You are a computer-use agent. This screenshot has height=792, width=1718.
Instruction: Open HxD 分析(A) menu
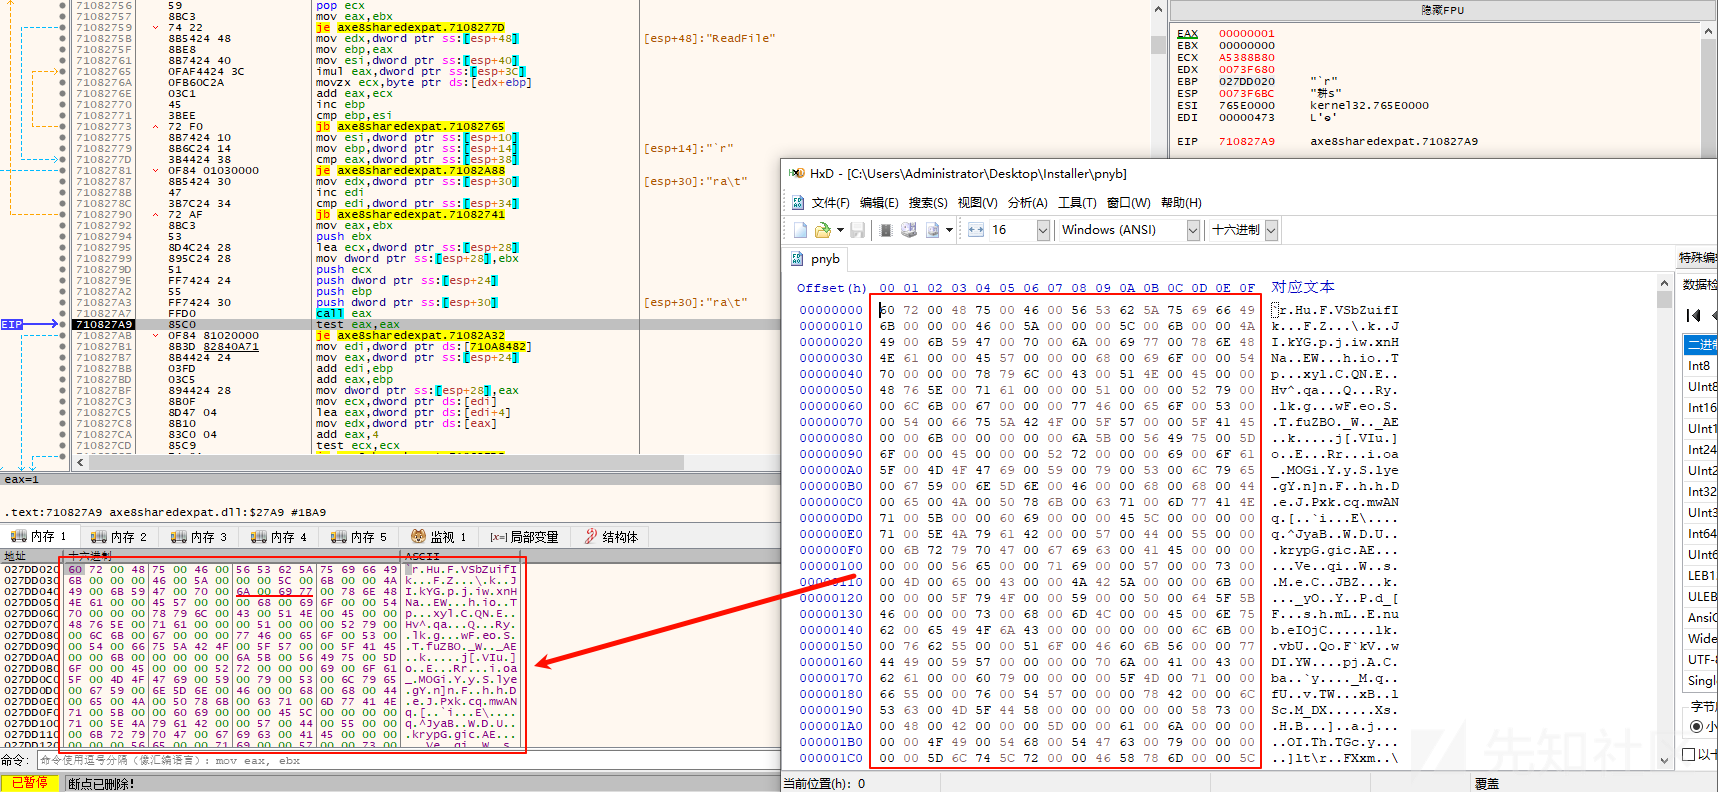point(1027,203)
